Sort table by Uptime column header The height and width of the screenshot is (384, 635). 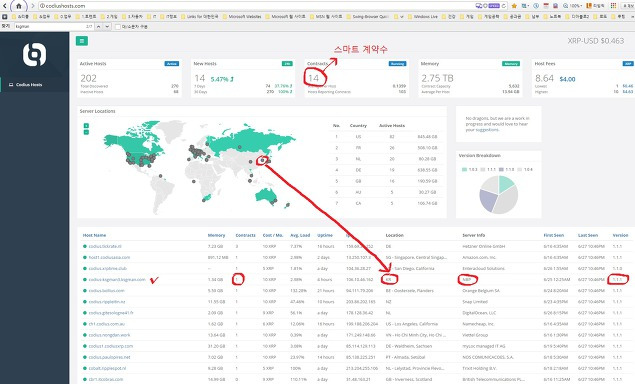coord(325,235)
